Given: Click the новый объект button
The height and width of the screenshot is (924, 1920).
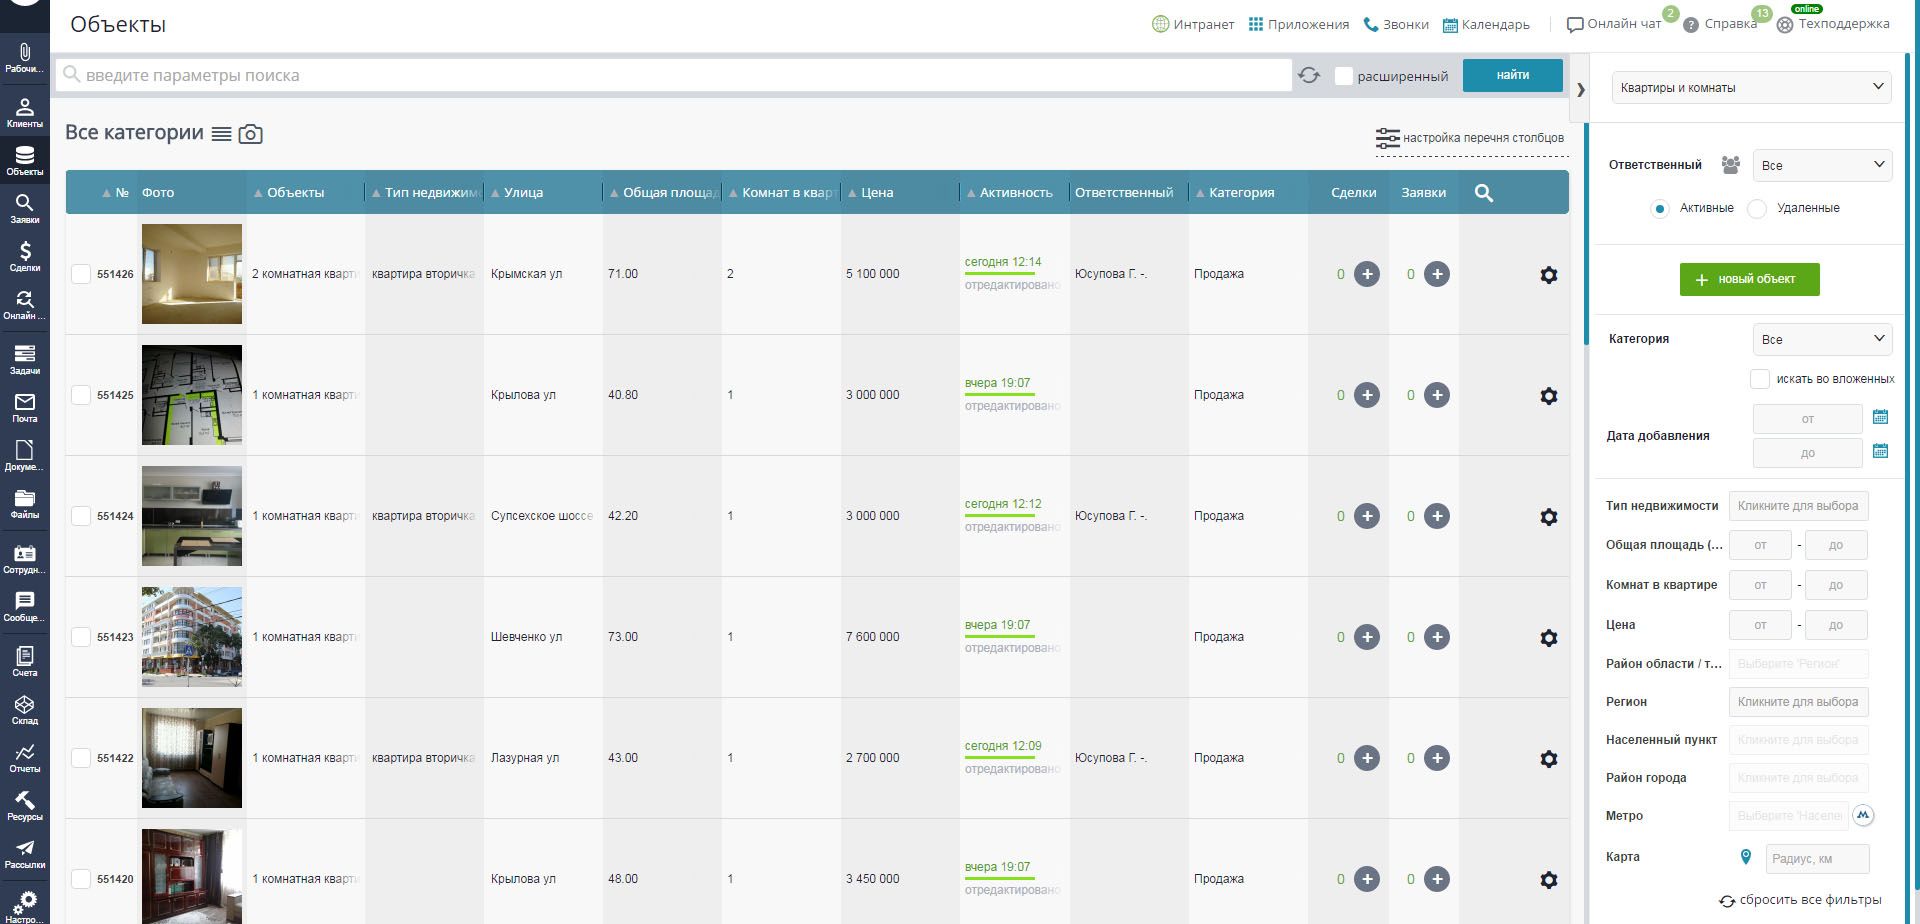Looking at the screenshot, I should pos(1749,279).
